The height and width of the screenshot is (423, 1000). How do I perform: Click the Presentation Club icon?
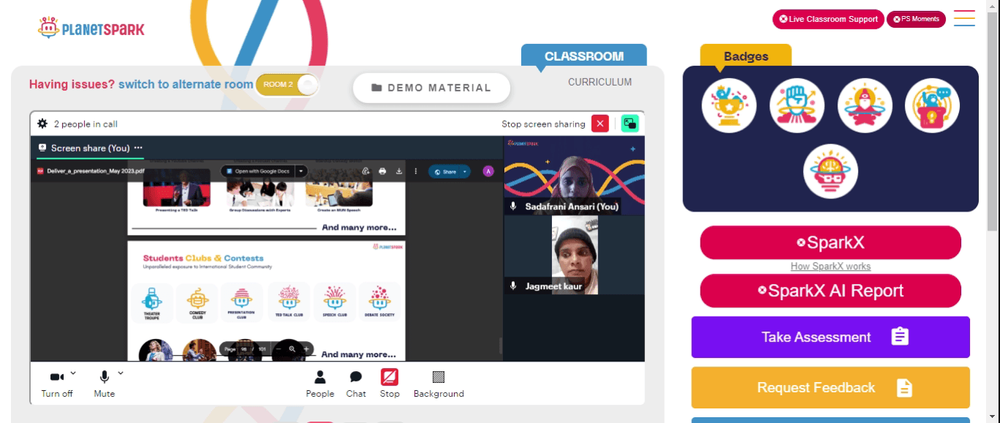241,303
